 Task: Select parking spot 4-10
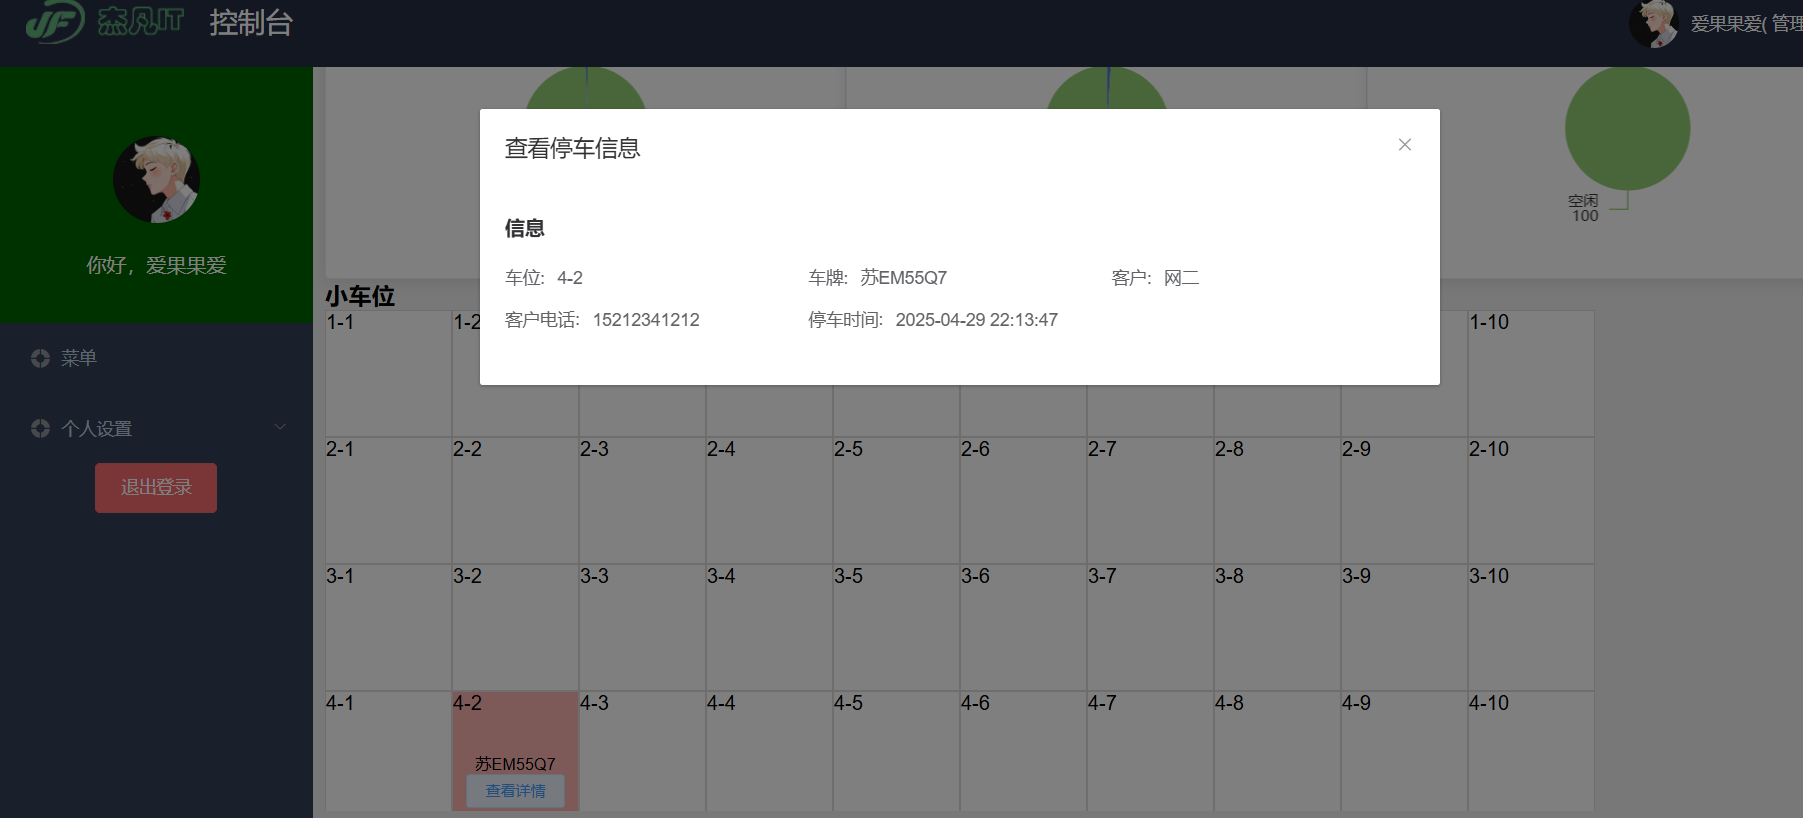point(1531,751)
